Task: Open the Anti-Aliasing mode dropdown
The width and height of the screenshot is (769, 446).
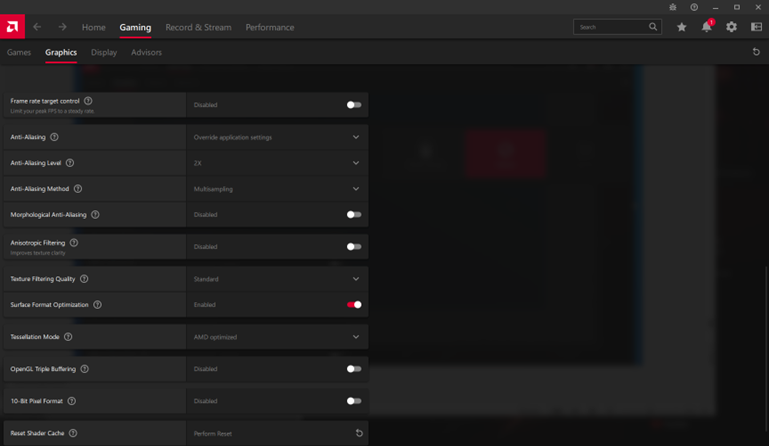Action: [x=277, y=137]
